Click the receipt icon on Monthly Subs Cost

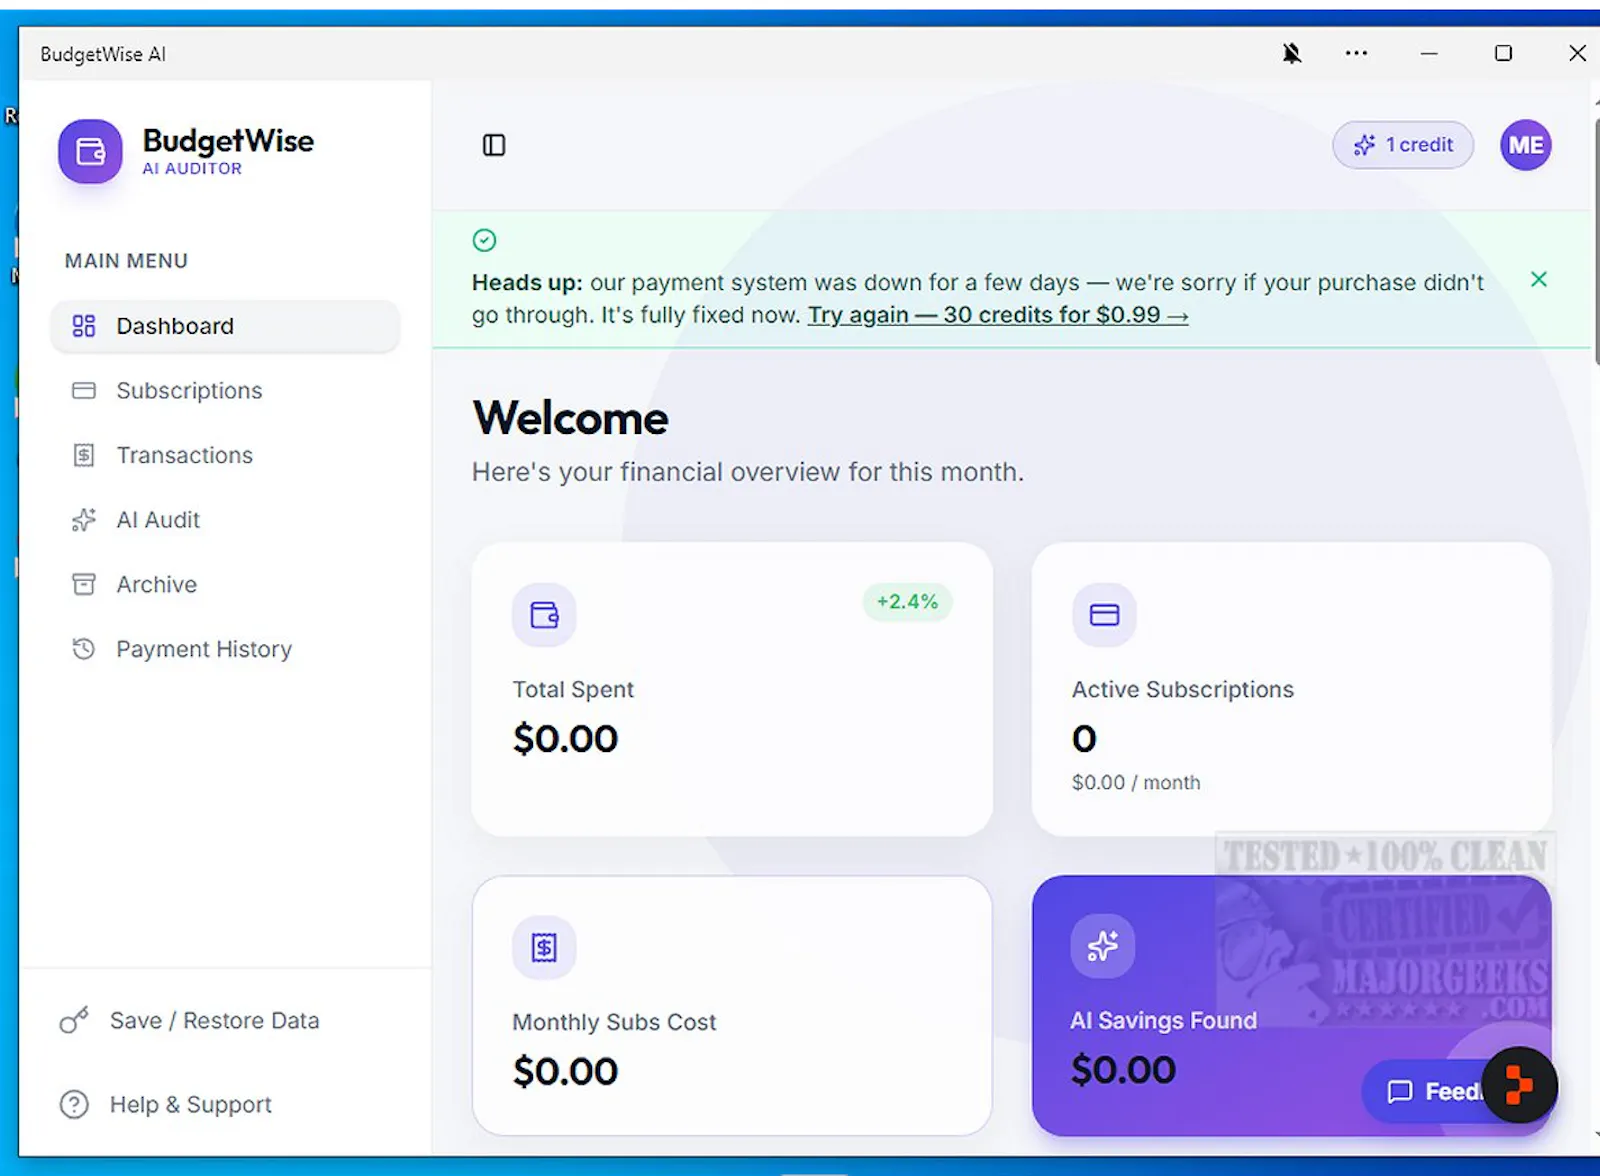tap(544, 947)
